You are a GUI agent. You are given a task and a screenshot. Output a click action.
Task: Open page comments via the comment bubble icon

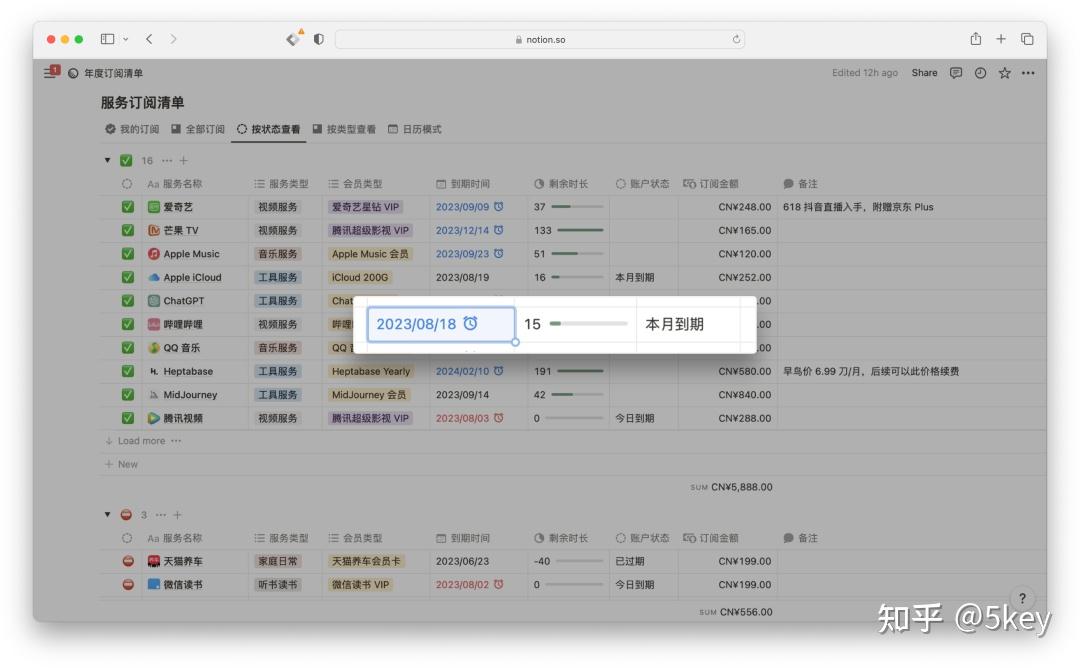click(x=955, y=72)
